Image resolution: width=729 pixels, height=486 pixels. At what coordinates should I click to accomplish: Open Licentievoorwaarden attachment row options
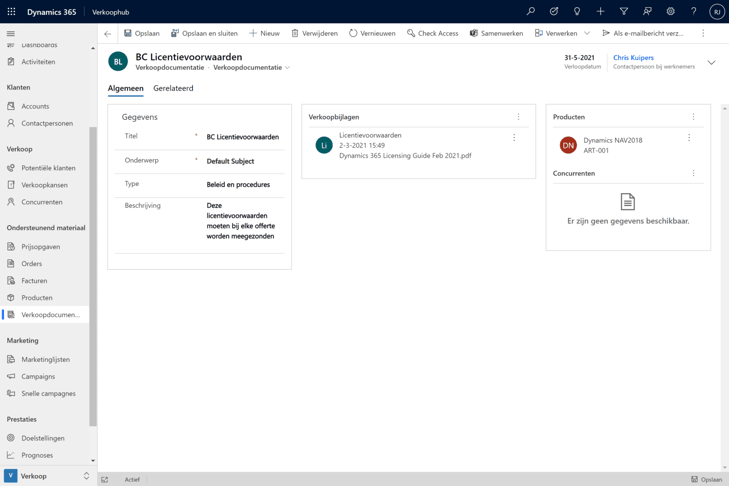[x=514, y=138]
